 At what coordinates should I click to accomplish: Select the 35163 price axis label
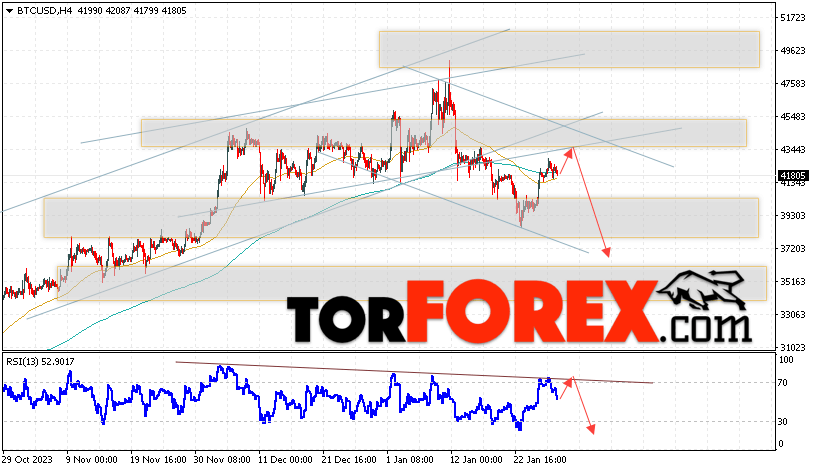(x=793, y=282)
